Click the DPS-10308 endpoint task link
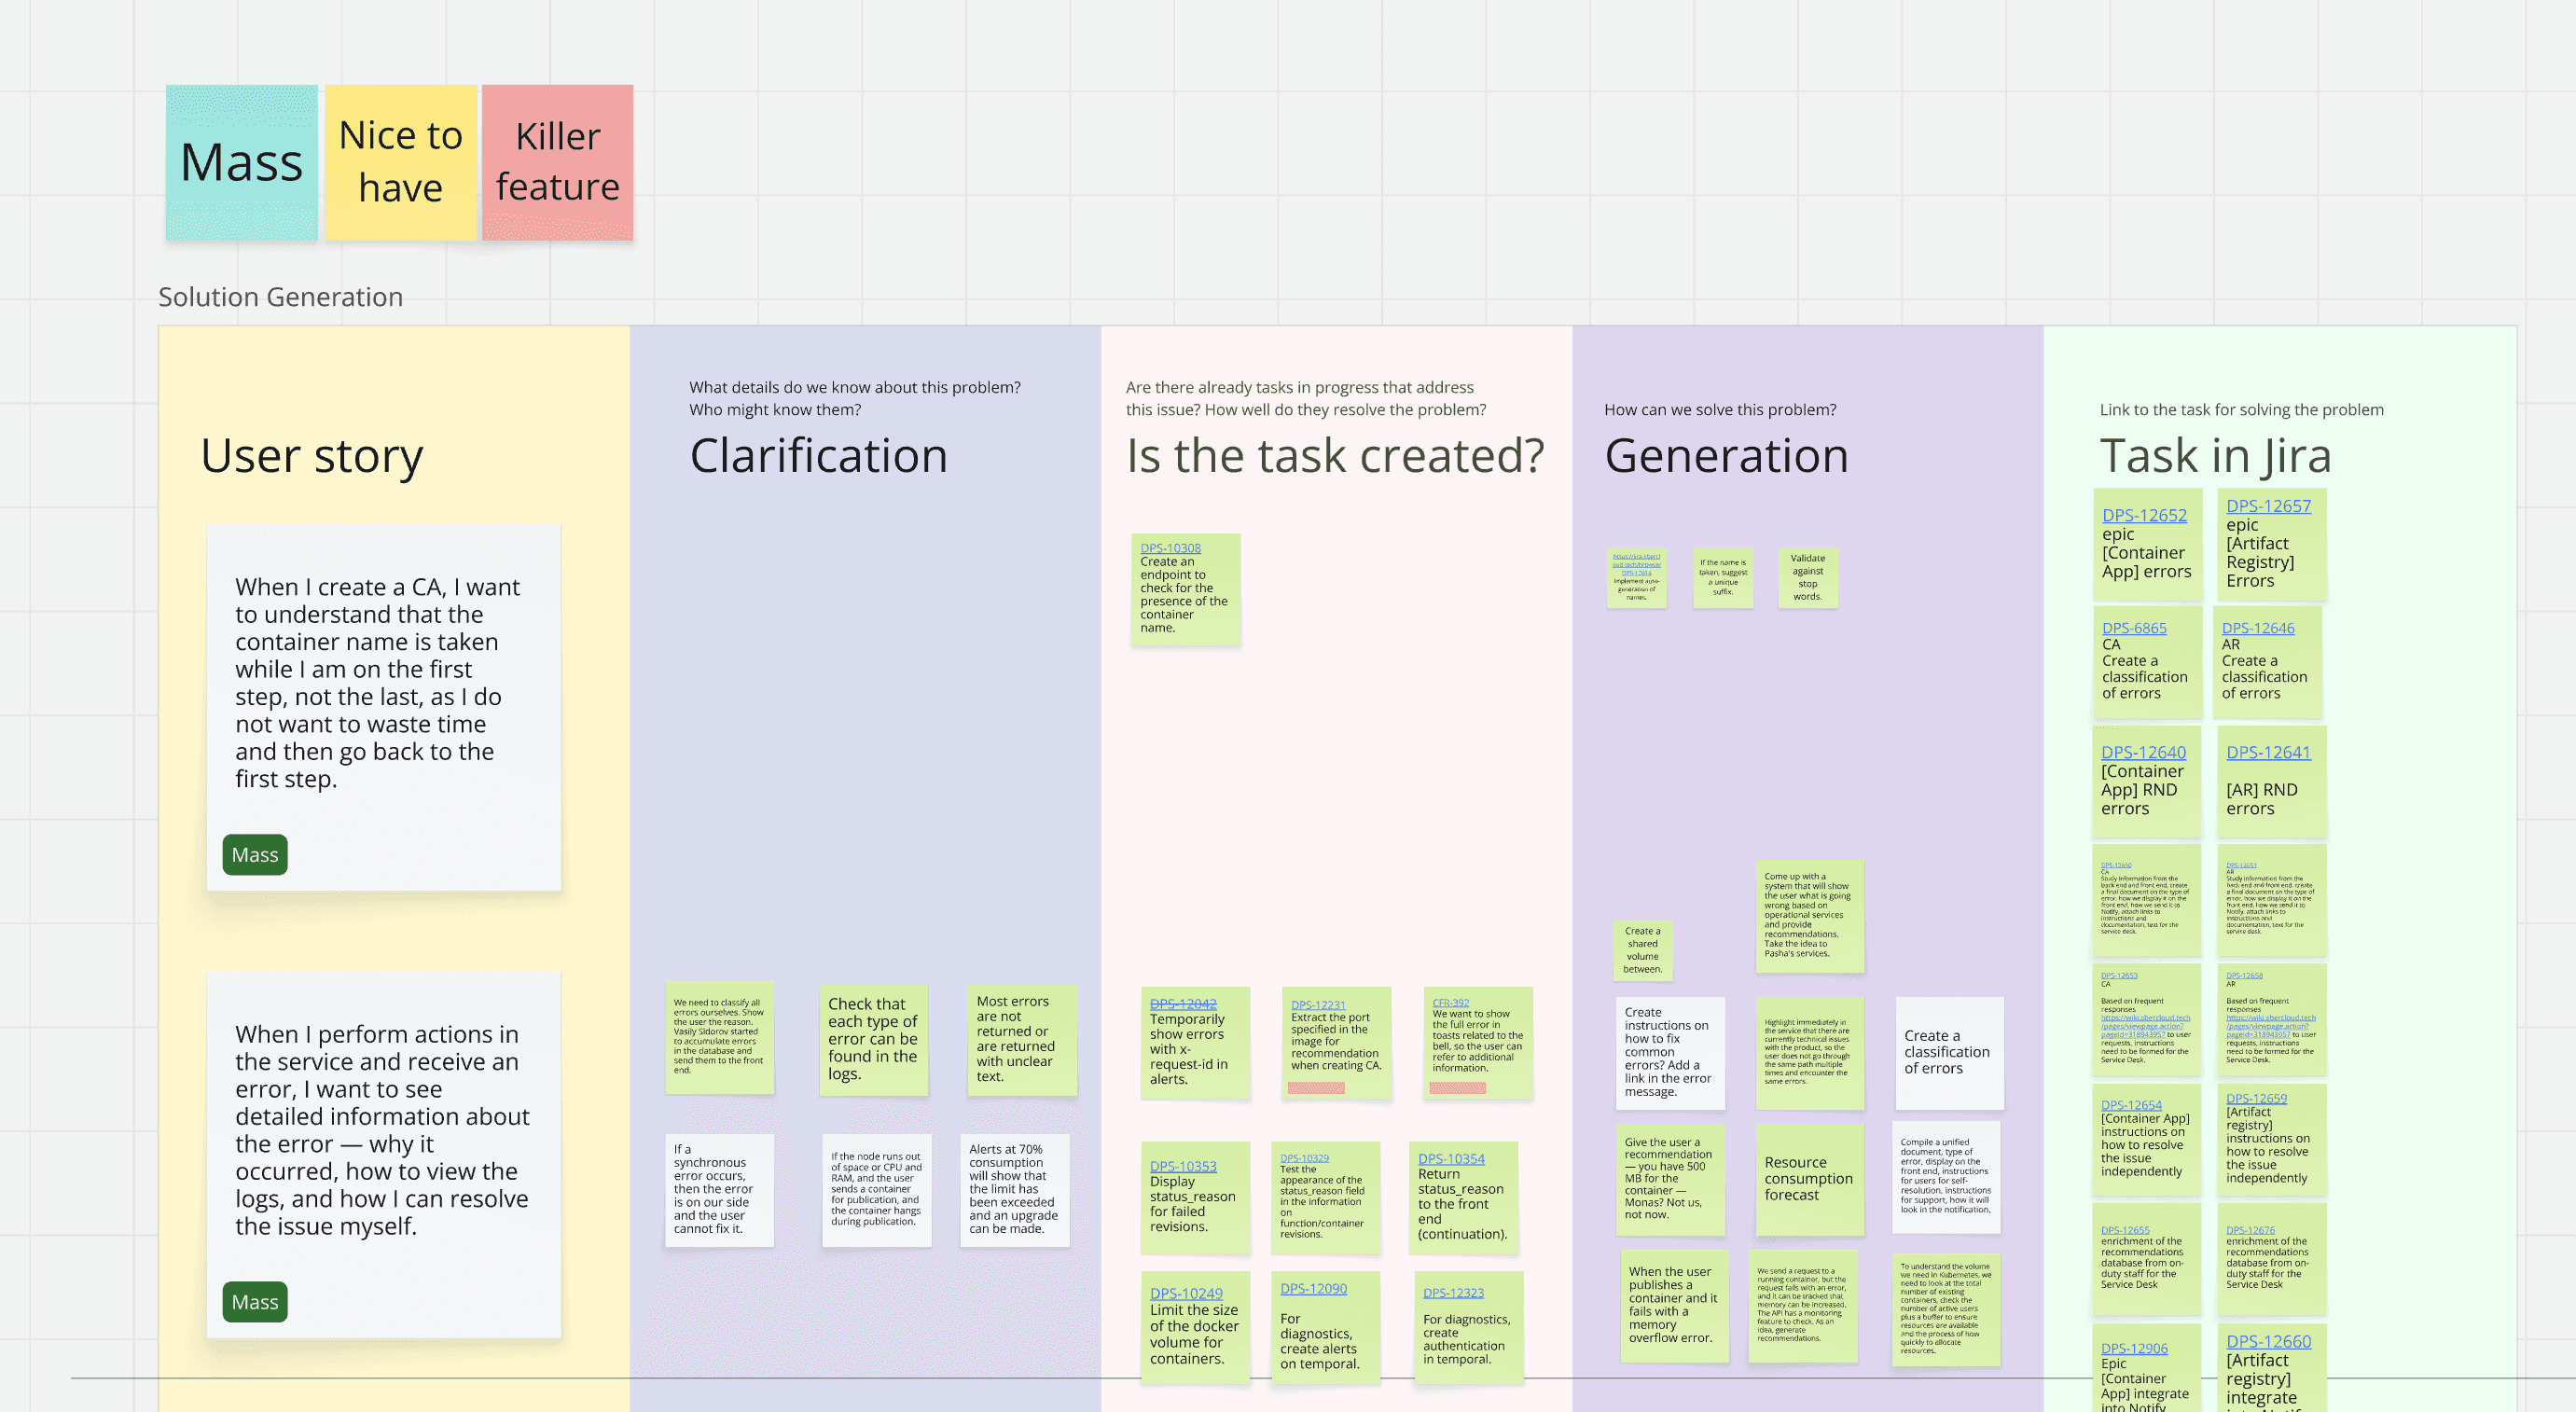The height and width of the screenshot is (1412, 2576). (1170, 548)
